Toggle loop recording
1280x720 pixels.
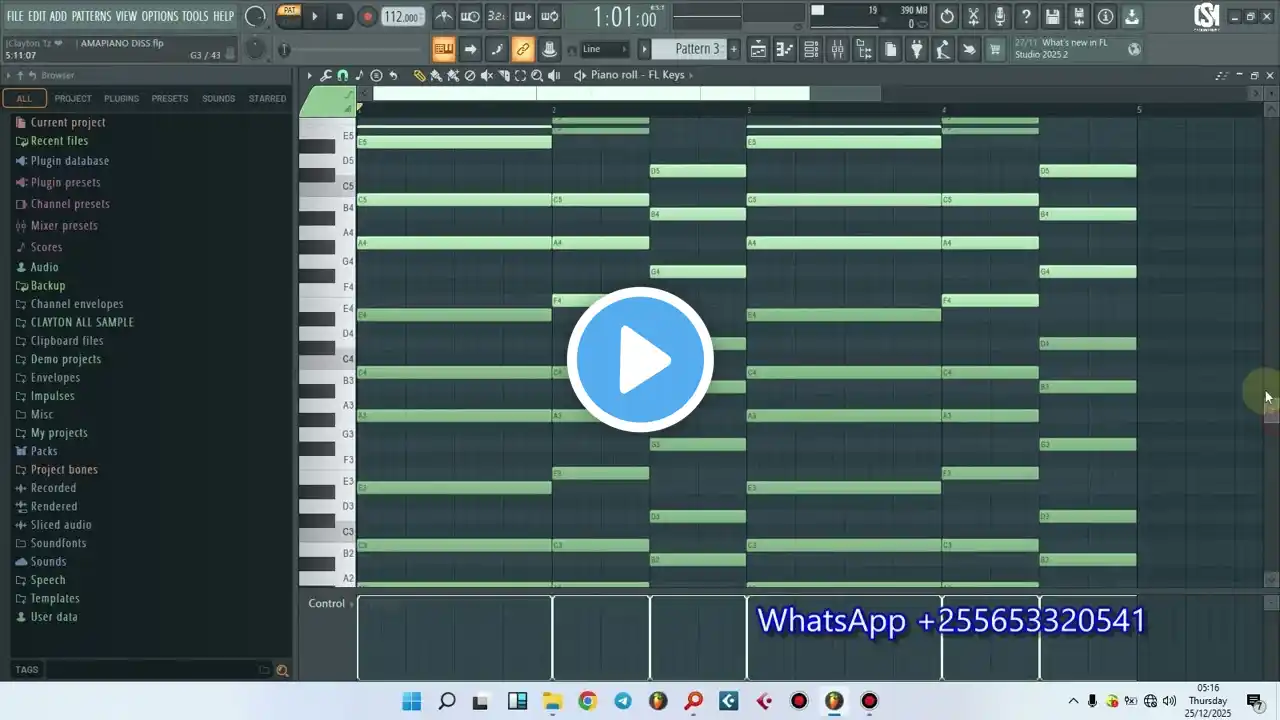click(549, 16)
